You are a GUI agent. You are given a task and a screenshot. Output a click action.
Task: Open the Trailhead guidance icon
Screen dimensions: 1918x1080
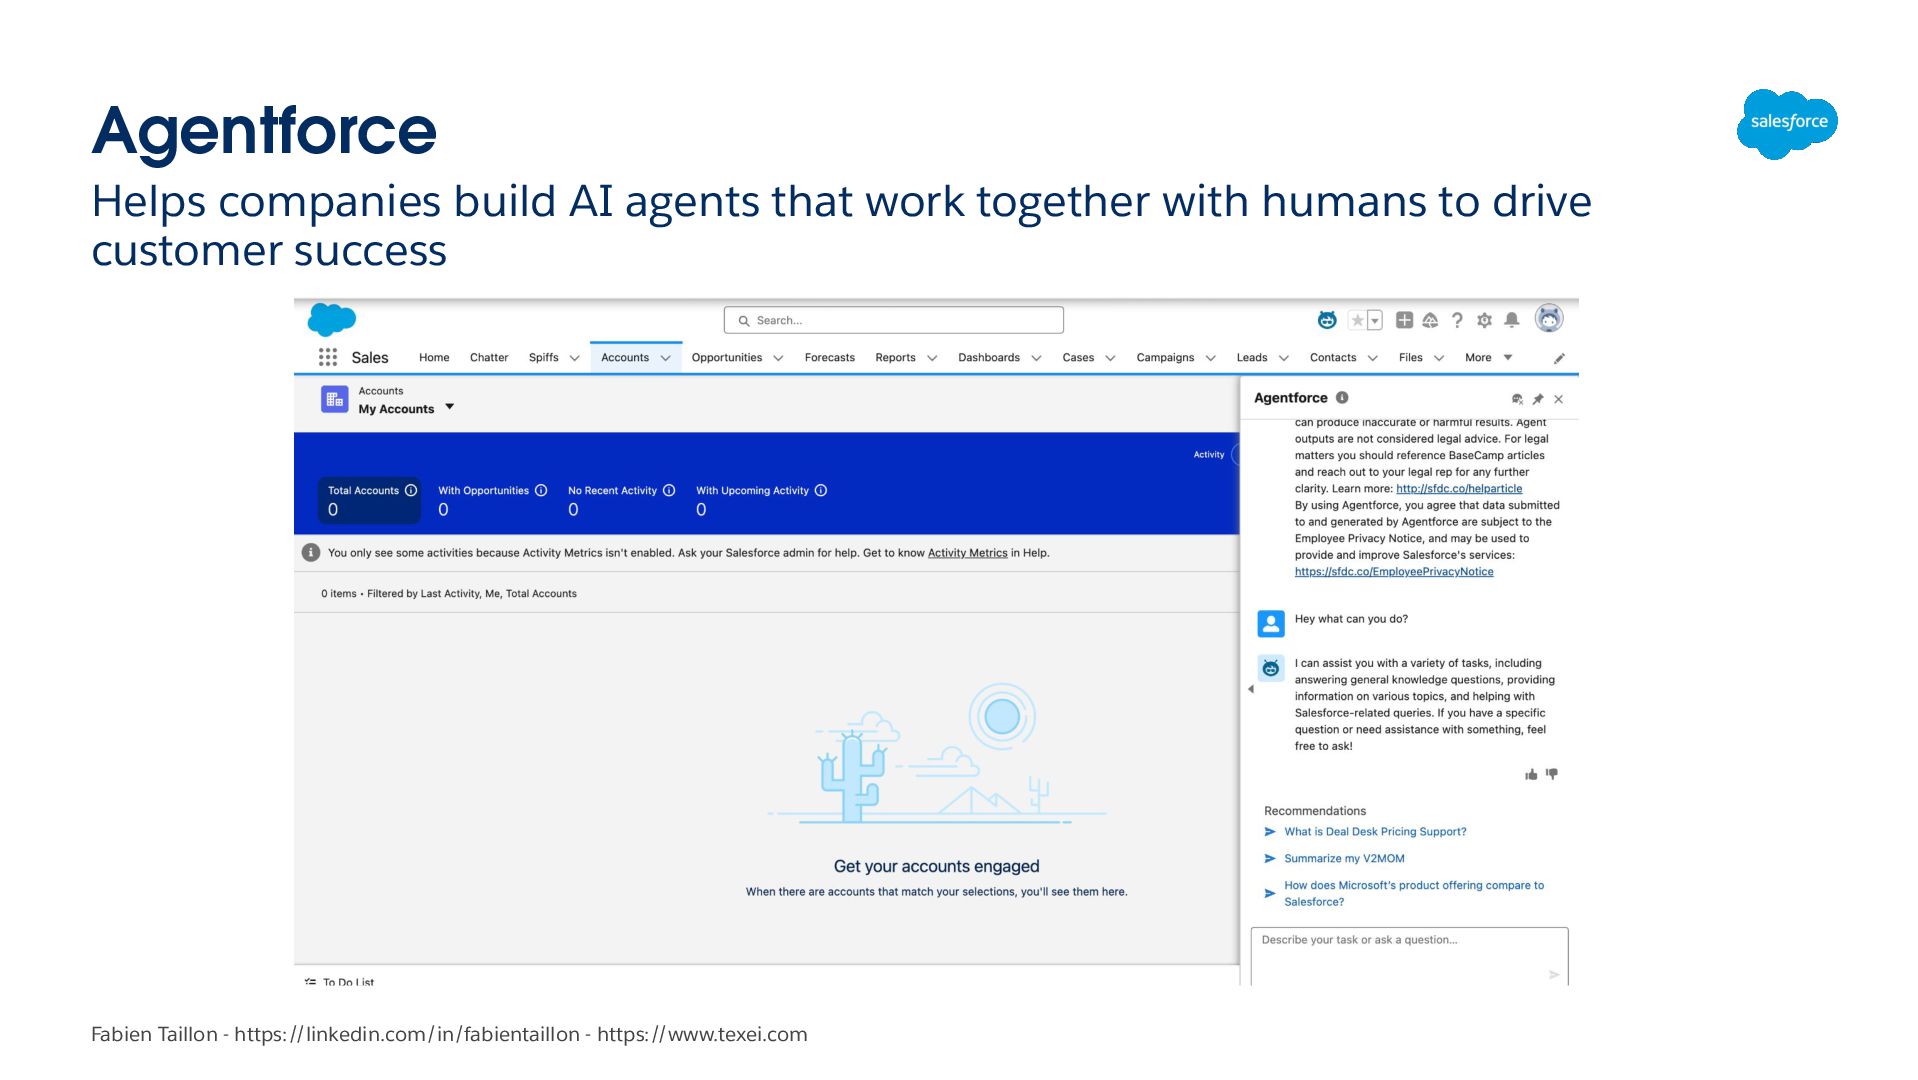click(1430, 320)
